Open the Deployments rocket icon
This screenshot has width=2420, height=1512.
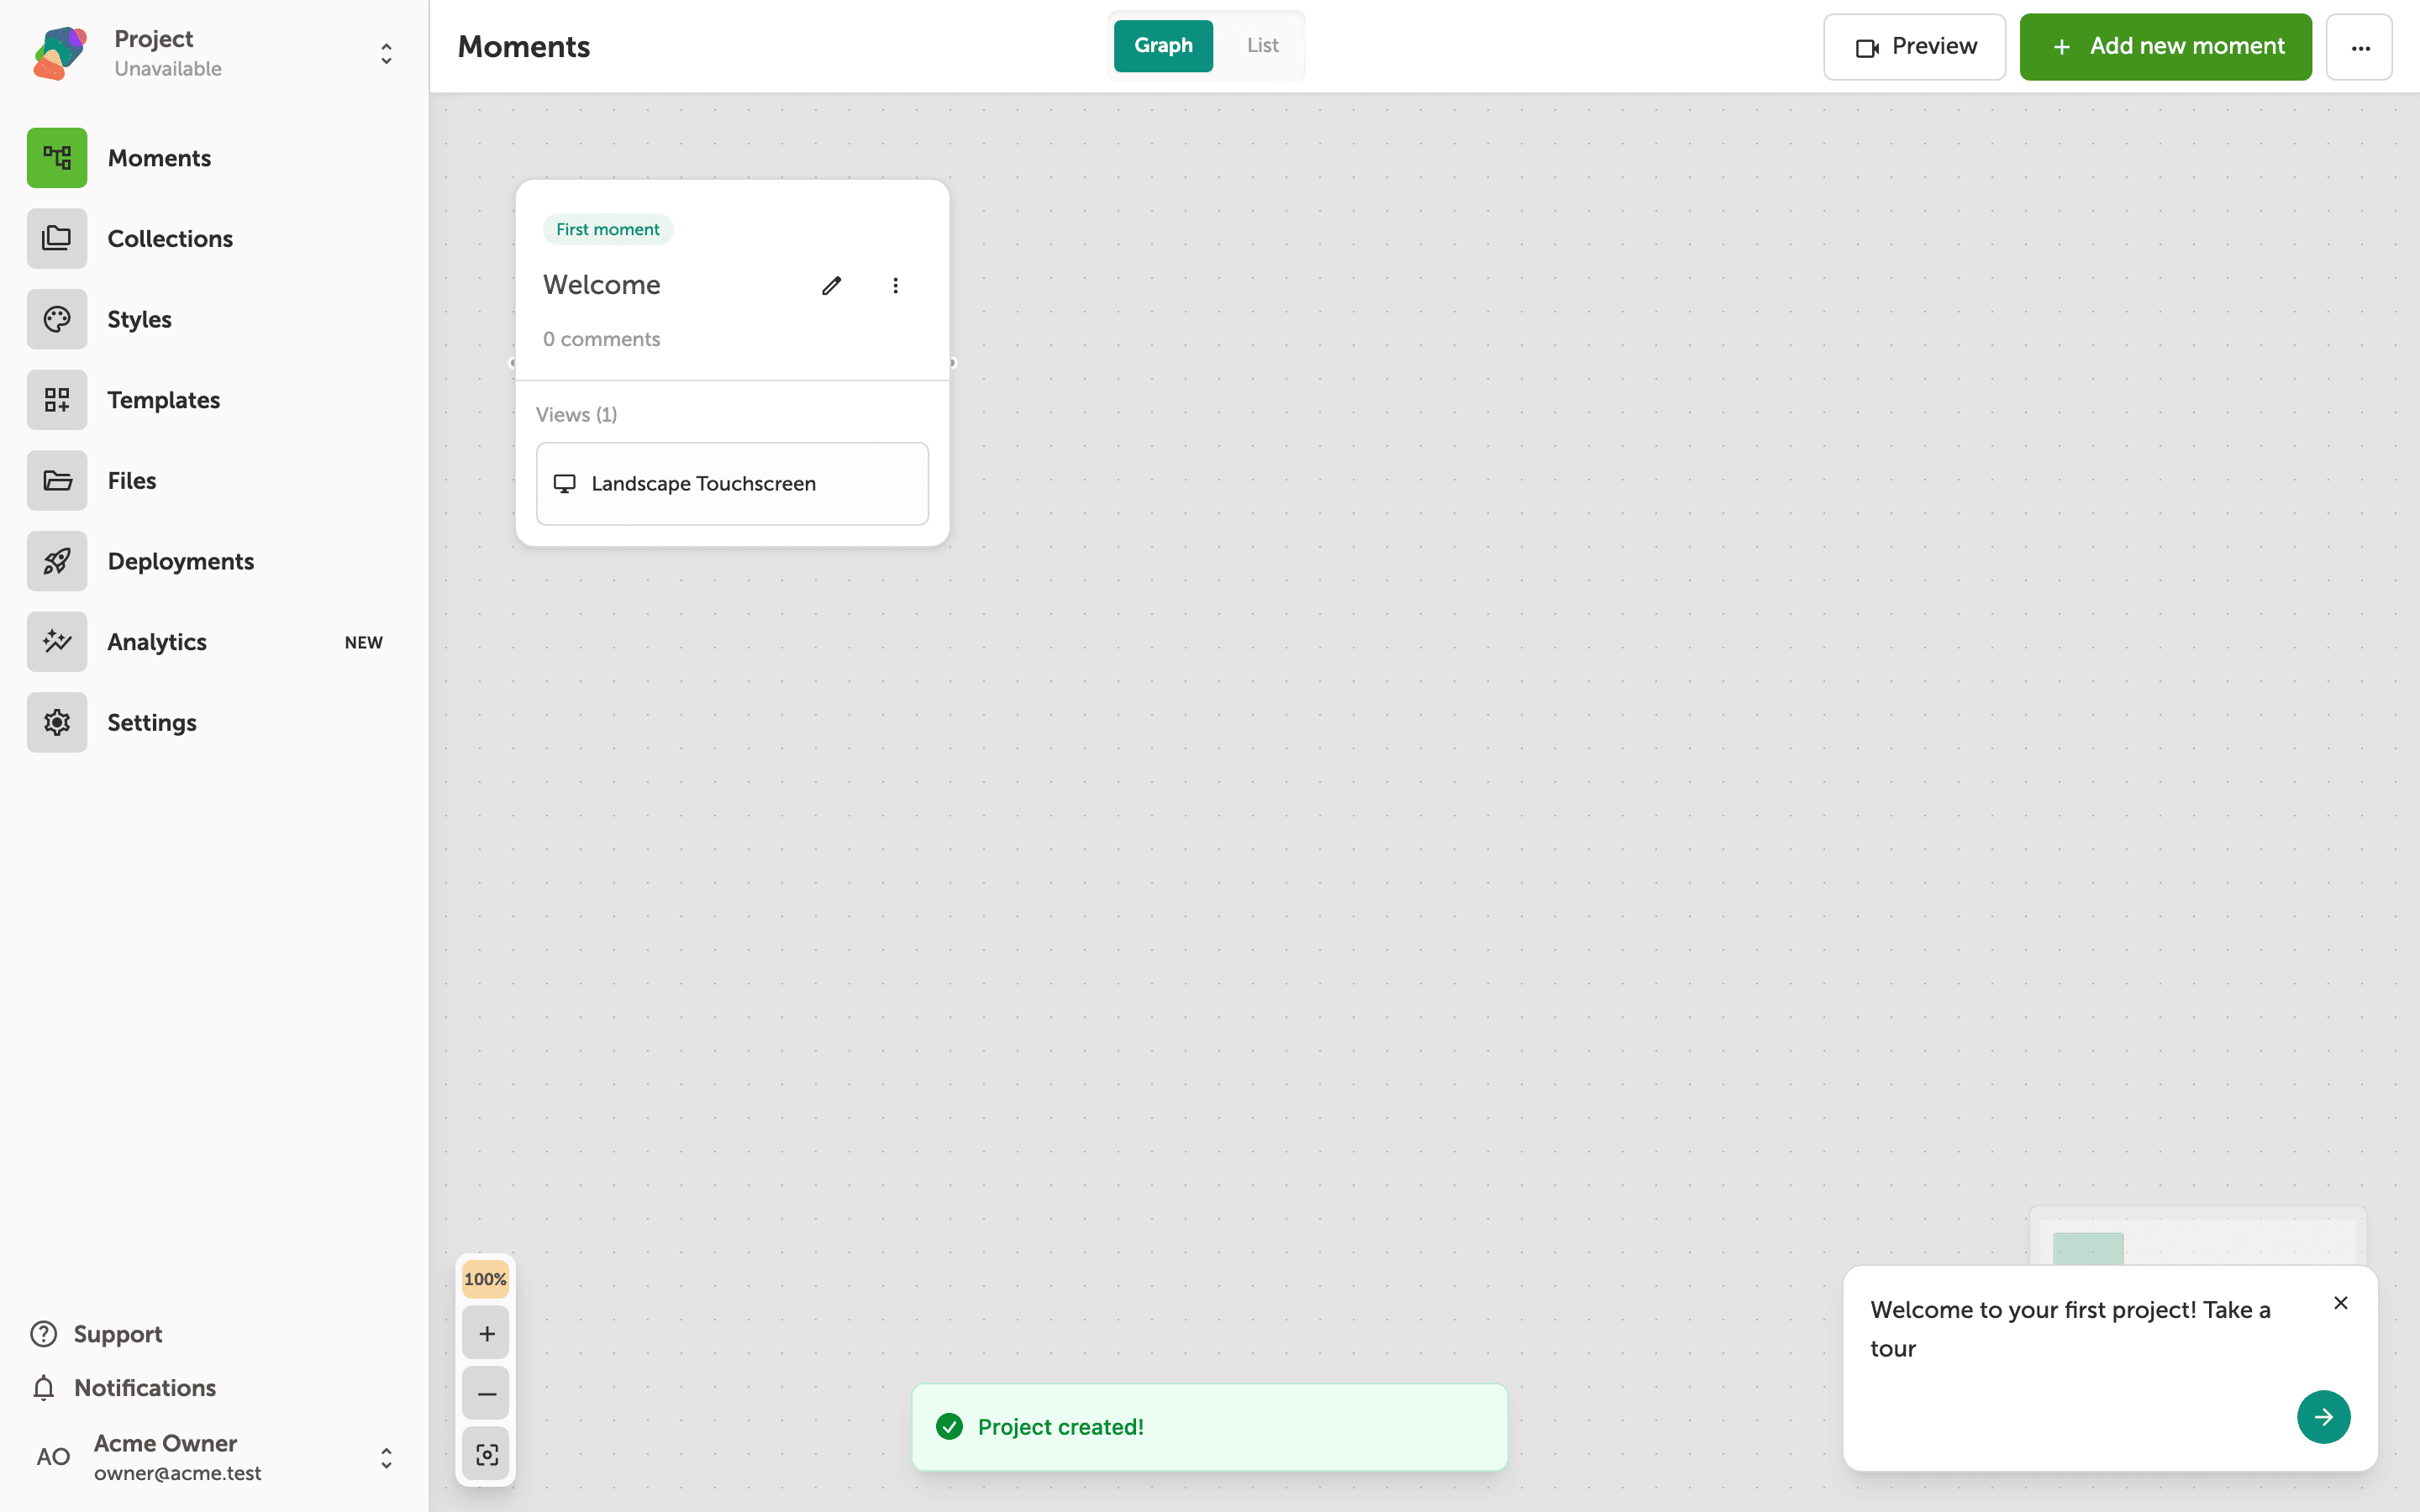57,561
